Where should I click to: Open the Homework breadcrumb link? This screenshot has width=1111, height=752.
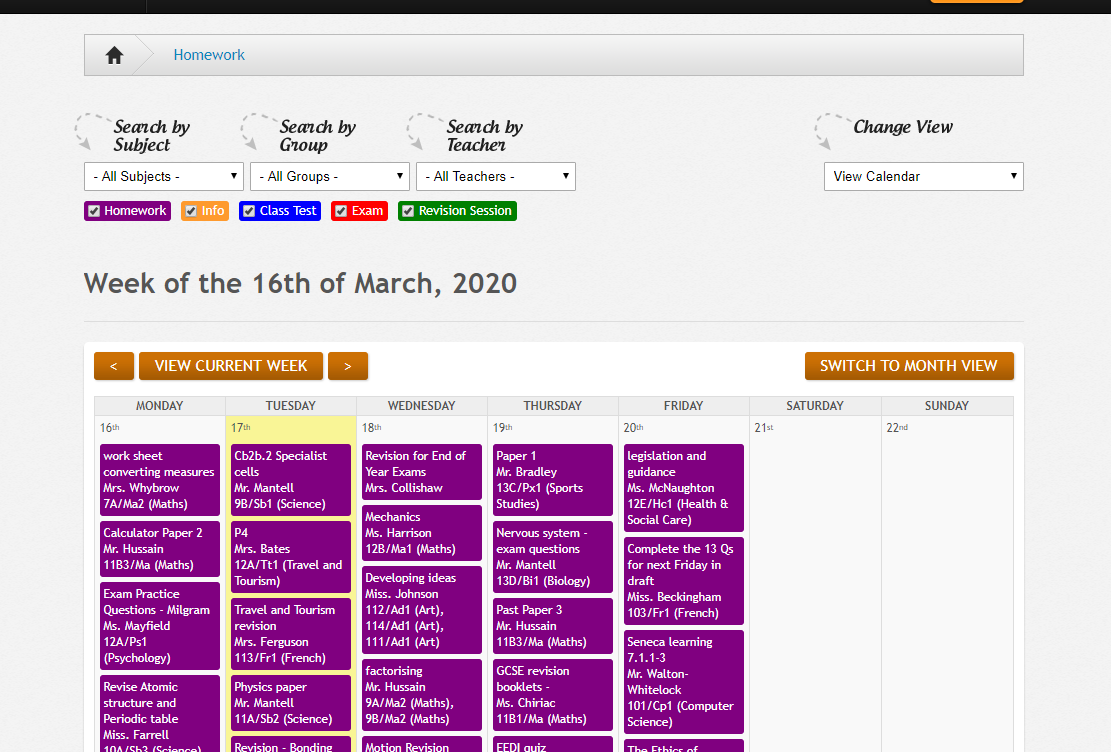(x=209, y=54)
